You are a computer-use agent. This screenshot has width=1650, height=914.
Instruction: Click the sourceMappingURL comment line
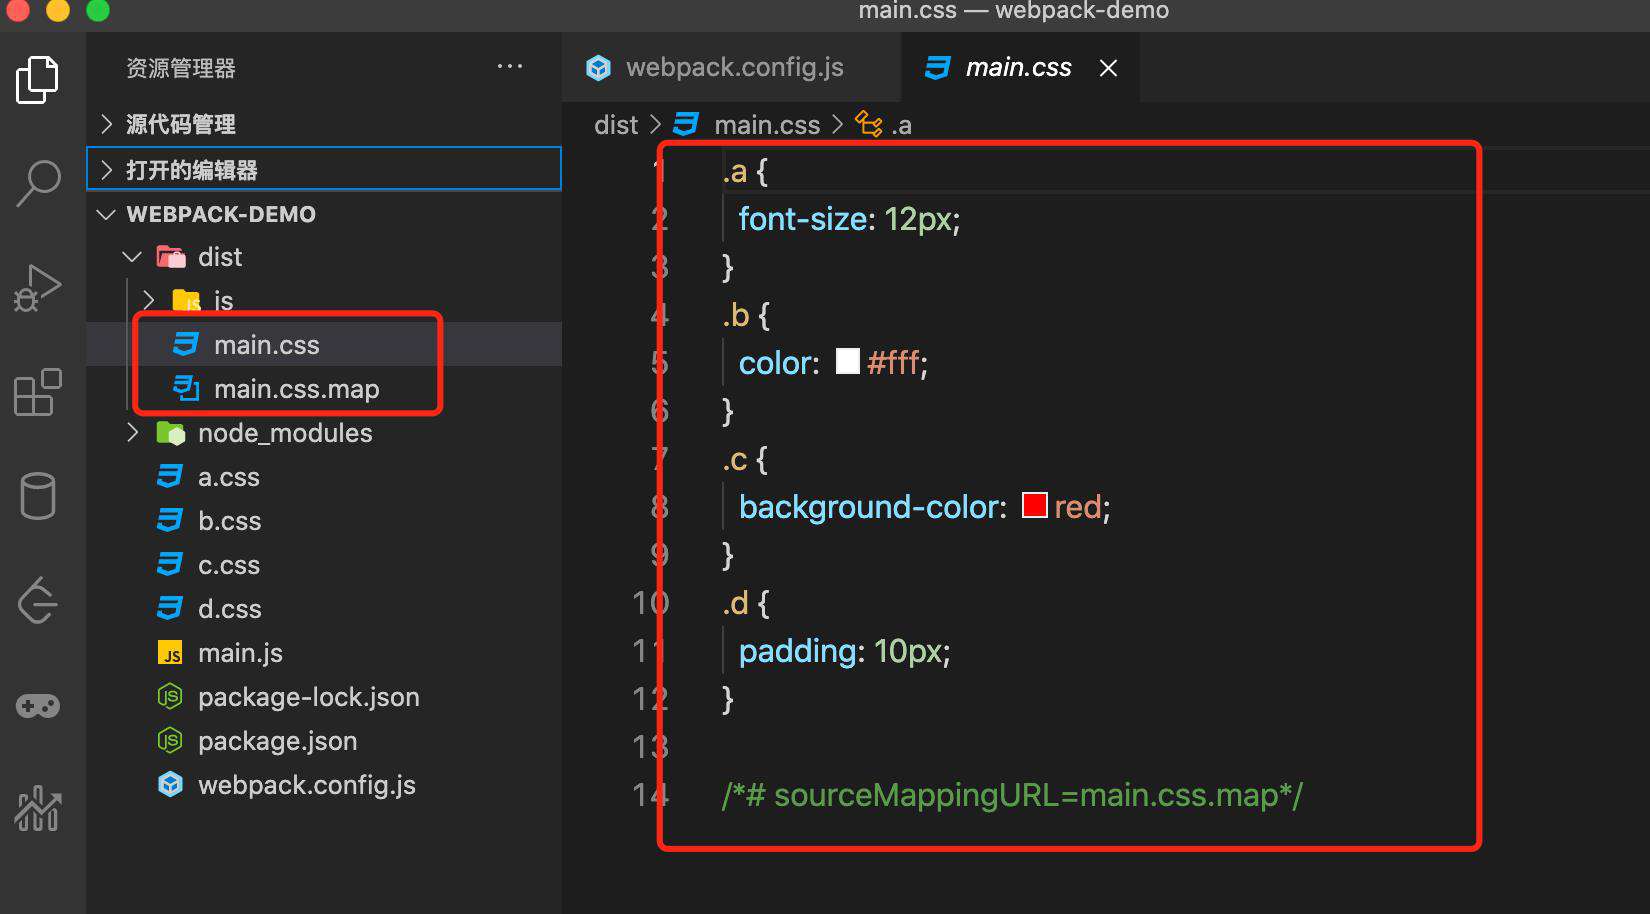pyautogui.click(x=1012, y=795)
